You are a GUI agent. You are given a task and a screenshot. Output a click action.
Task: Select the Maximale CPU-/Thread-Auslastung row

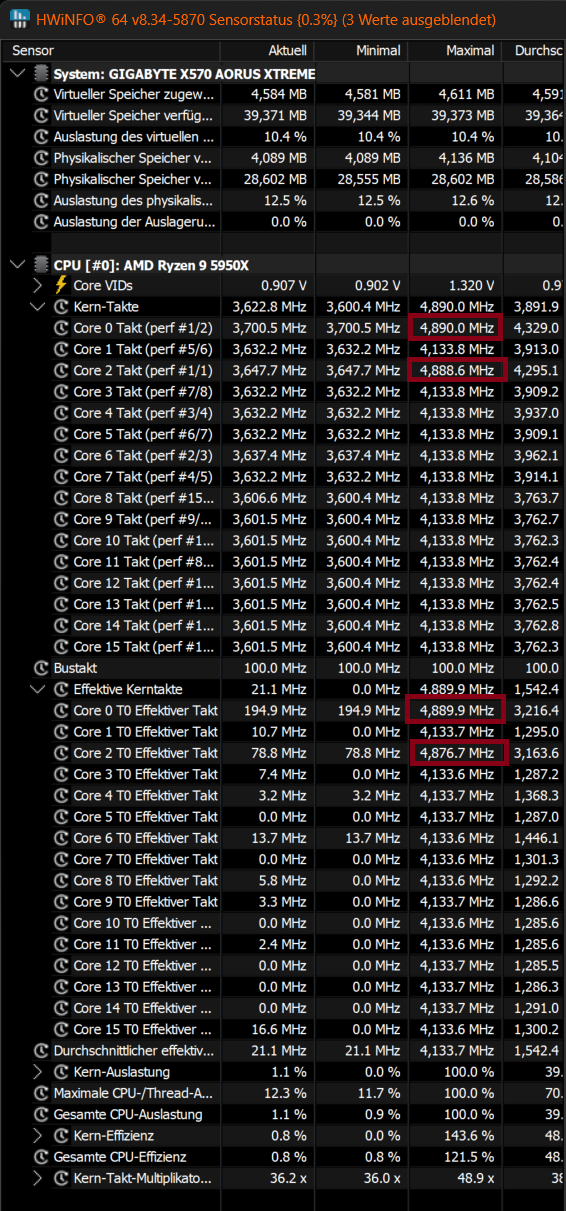point(283,1093)
